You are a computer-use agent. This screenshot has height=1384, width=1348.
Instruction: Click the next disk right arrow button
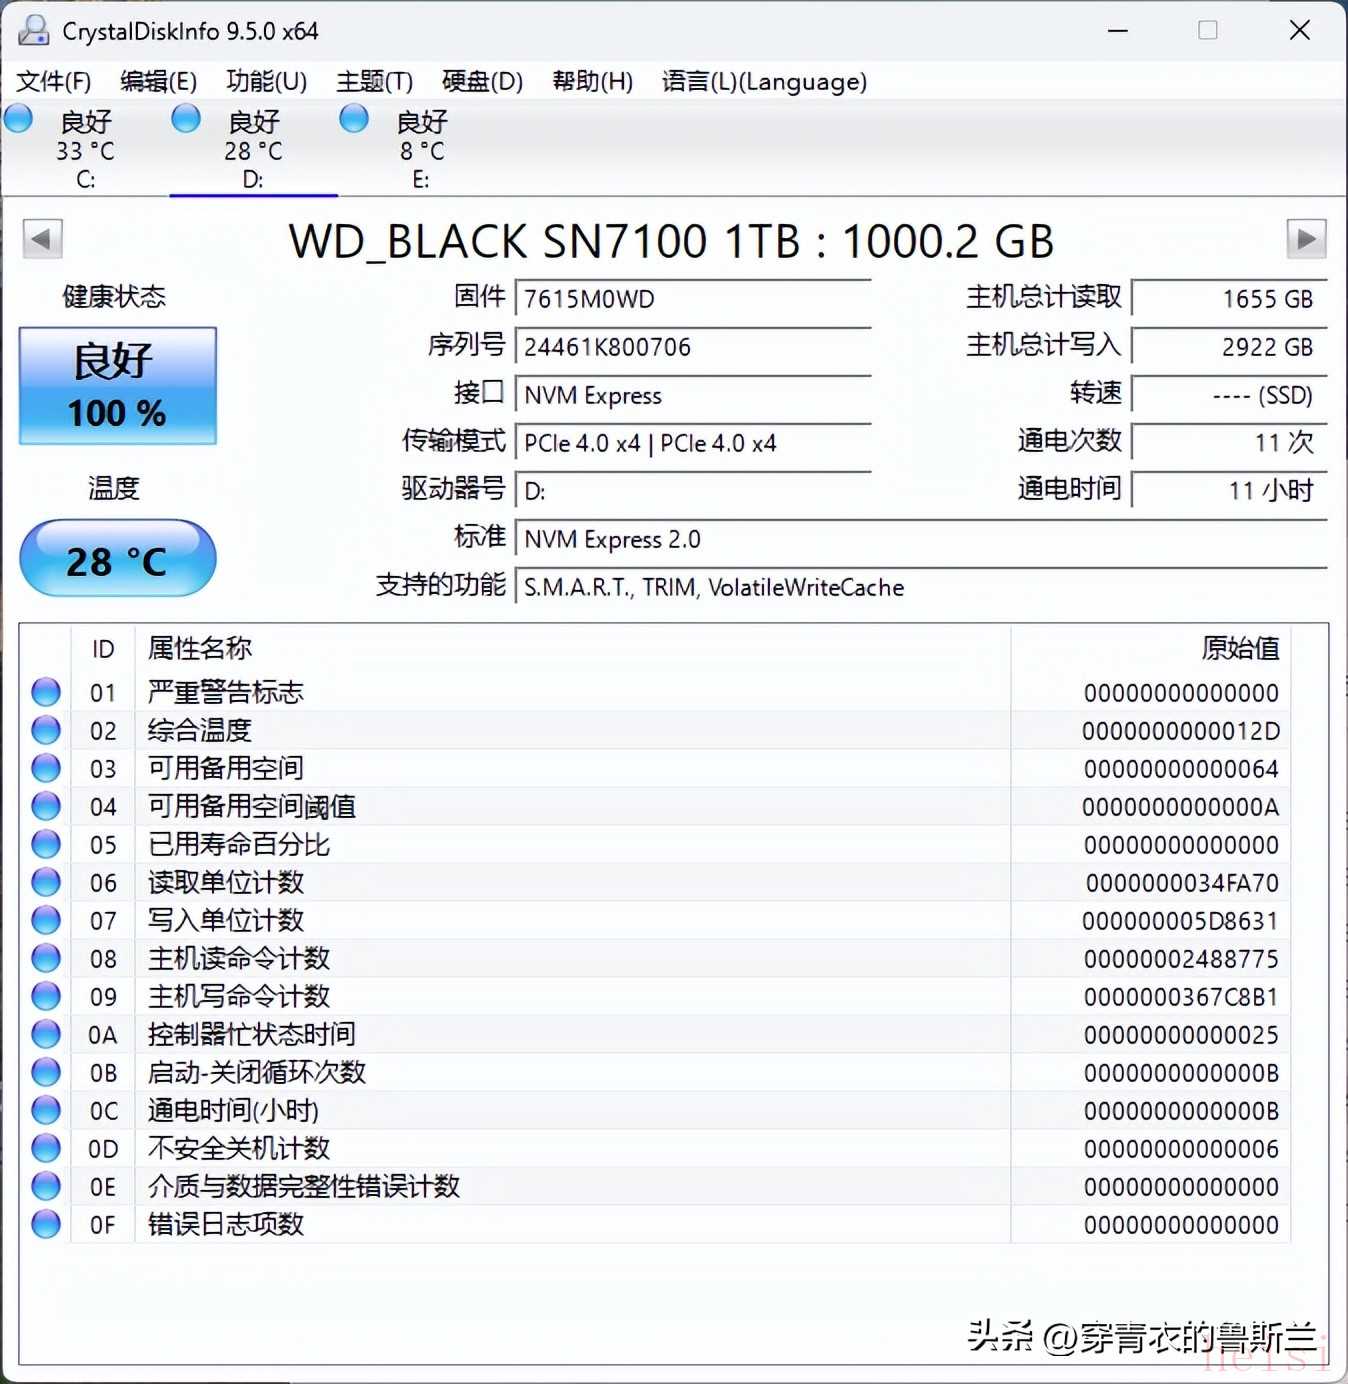tap(1305, 239)
